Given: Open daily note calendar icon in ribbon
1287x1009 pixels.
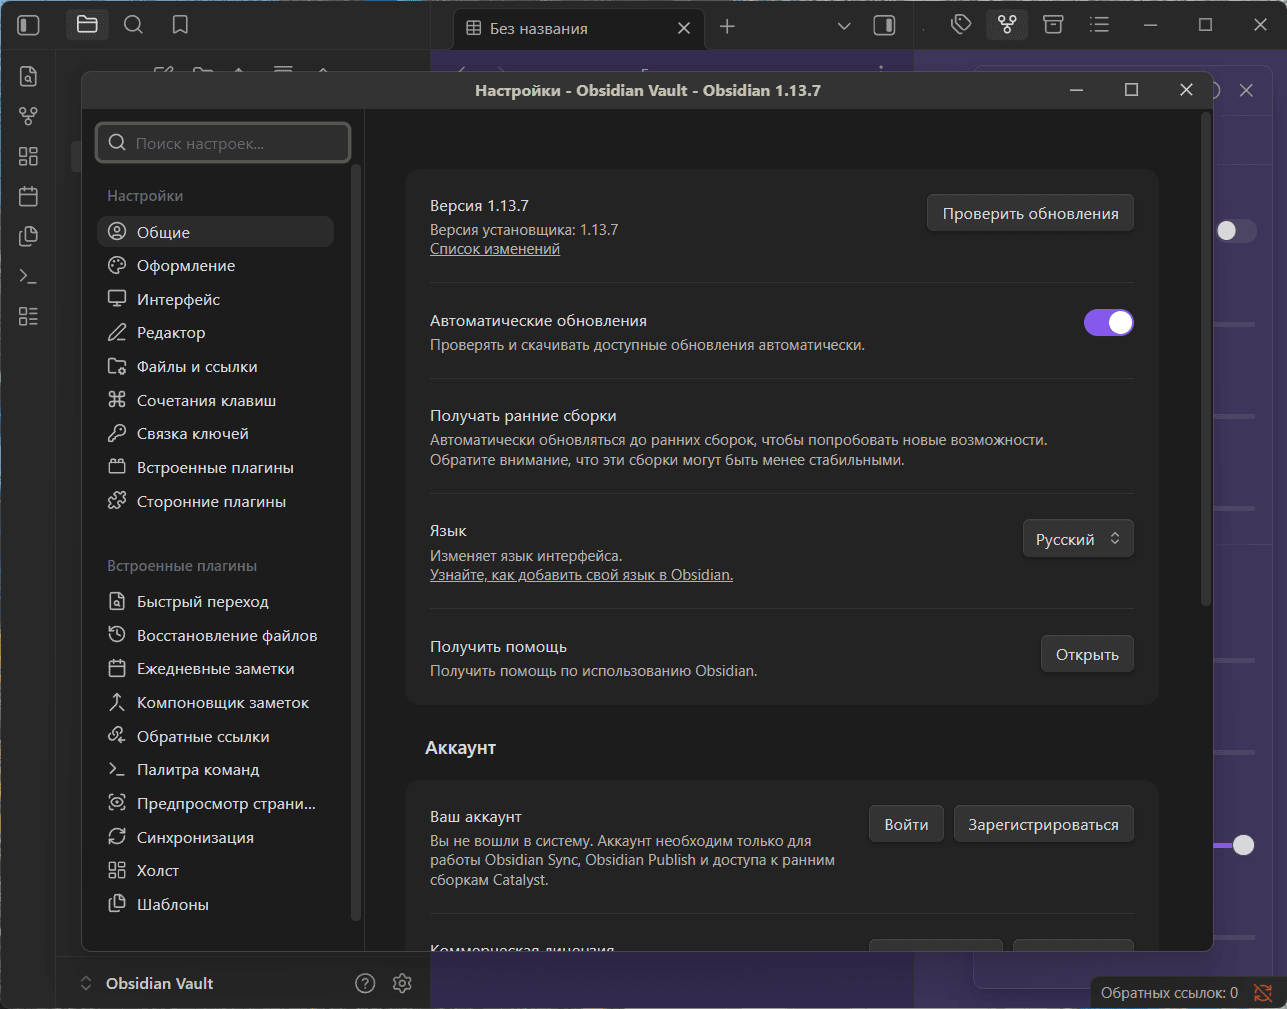Looking at the screenshot, I should pos(28,196).
